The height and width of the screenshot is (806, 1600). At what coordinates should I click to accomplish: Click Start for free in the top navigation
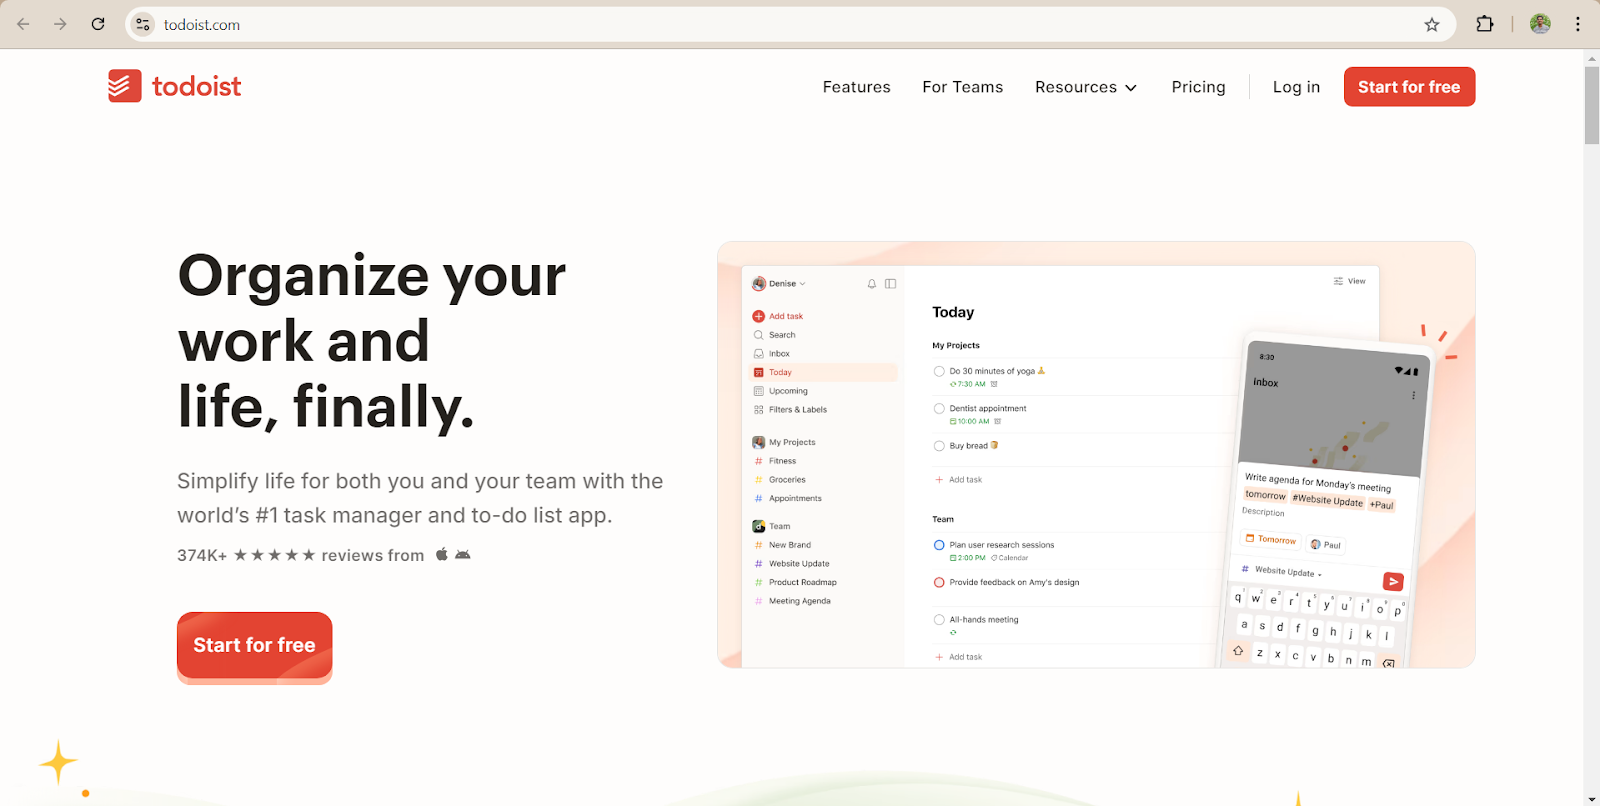pyautogui.click(x=1409, y=87)
